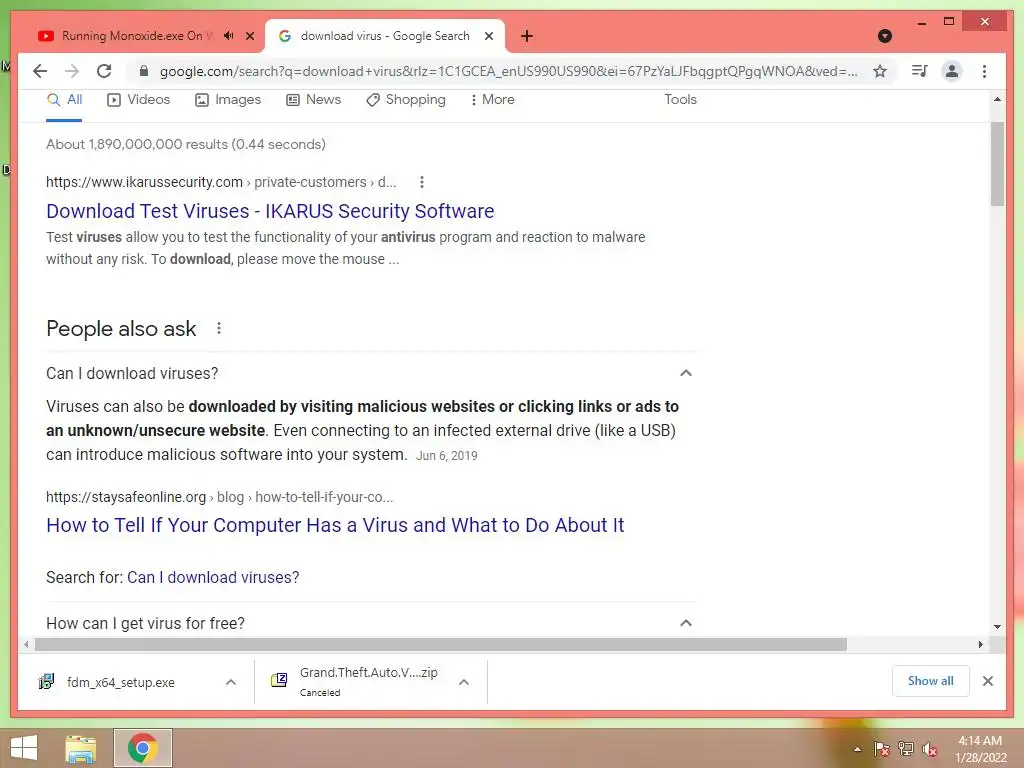Open the network status tray icon
The image size is (1024, 768).
click(906, 749)
